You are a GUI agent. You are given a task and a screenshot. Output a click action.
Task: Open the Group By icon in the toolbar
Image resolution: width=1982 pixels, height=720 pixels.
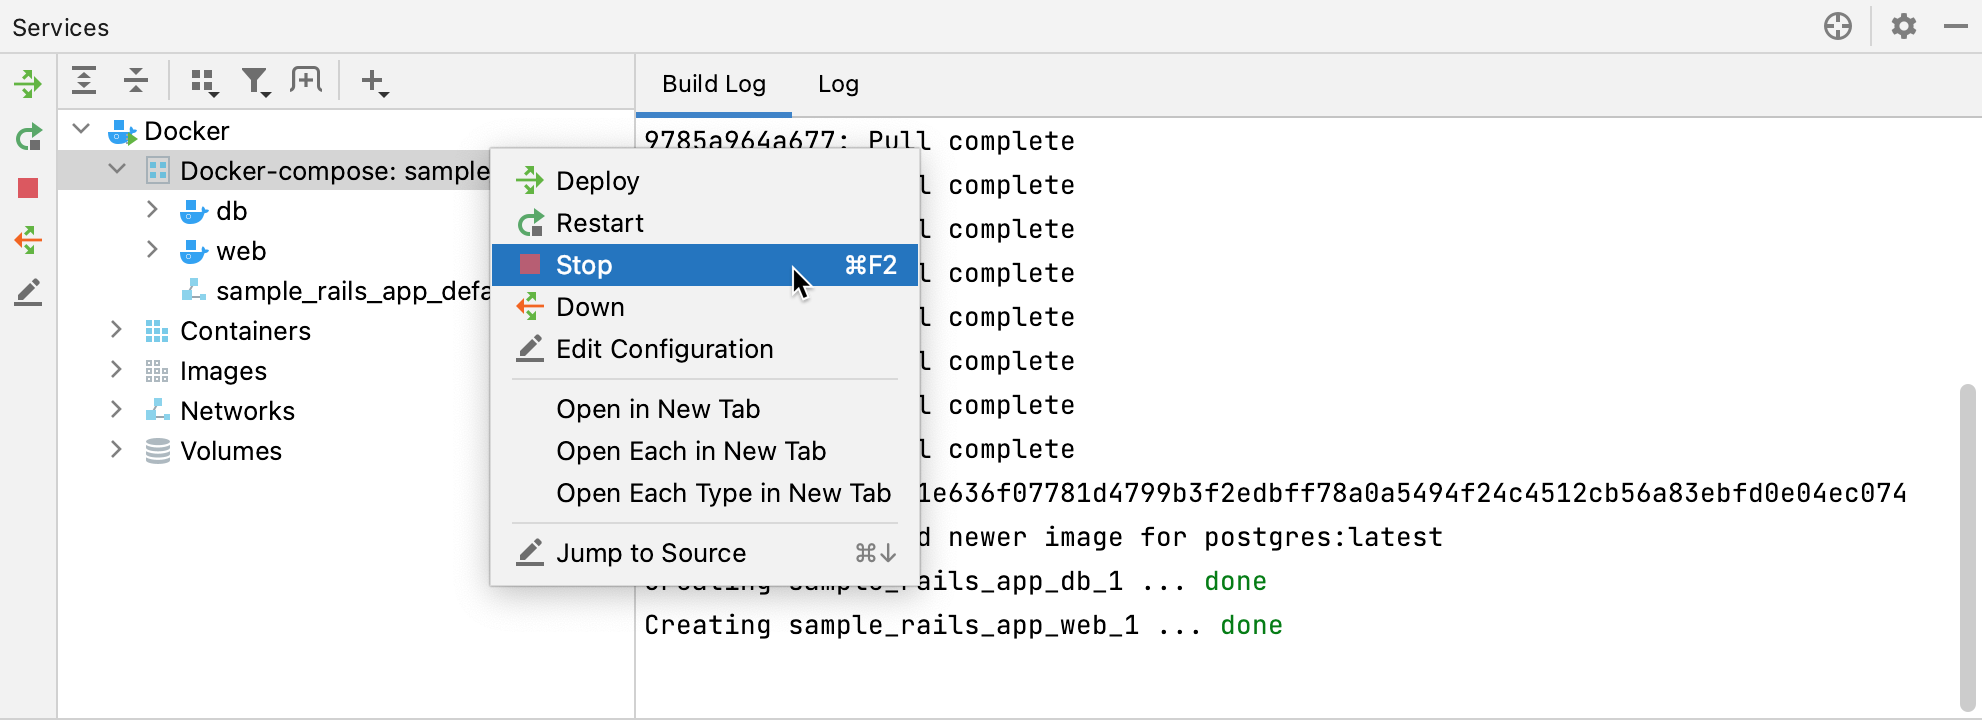(x=204, y=80)
